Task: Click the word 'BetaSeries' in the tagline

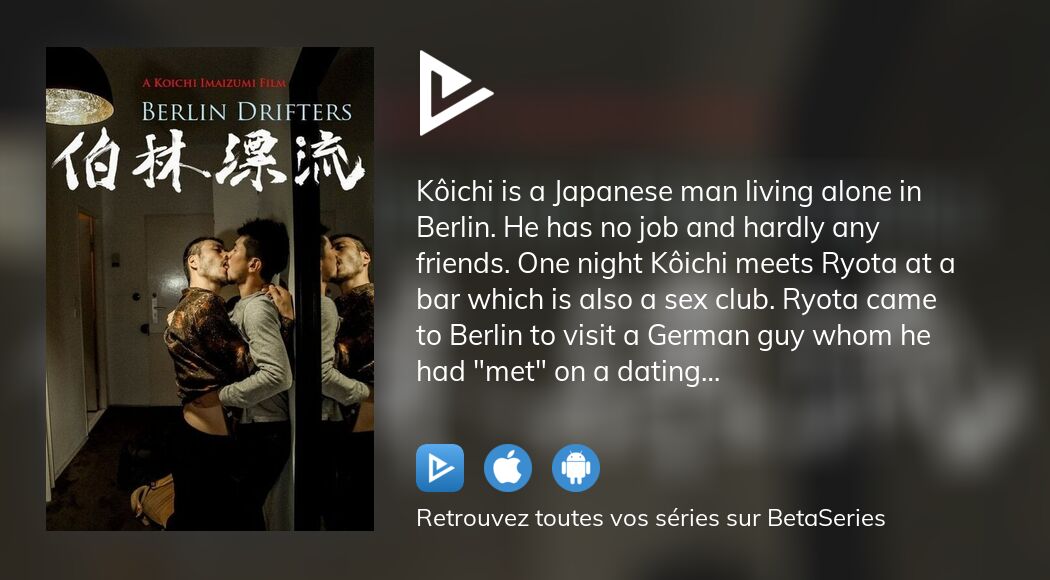Action: tap(826, 518)
